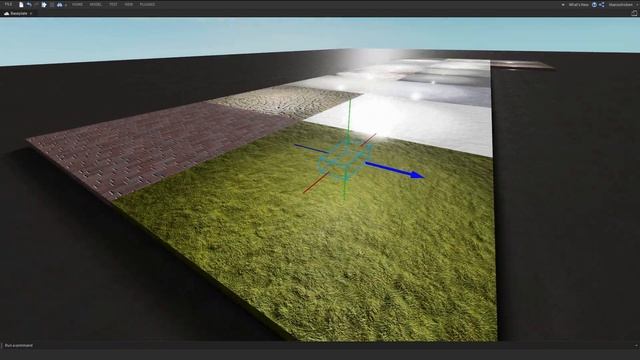The height and width of the screenshot is (360, 640).
Task: Open the FILE menu
Action: click(8, 4)
